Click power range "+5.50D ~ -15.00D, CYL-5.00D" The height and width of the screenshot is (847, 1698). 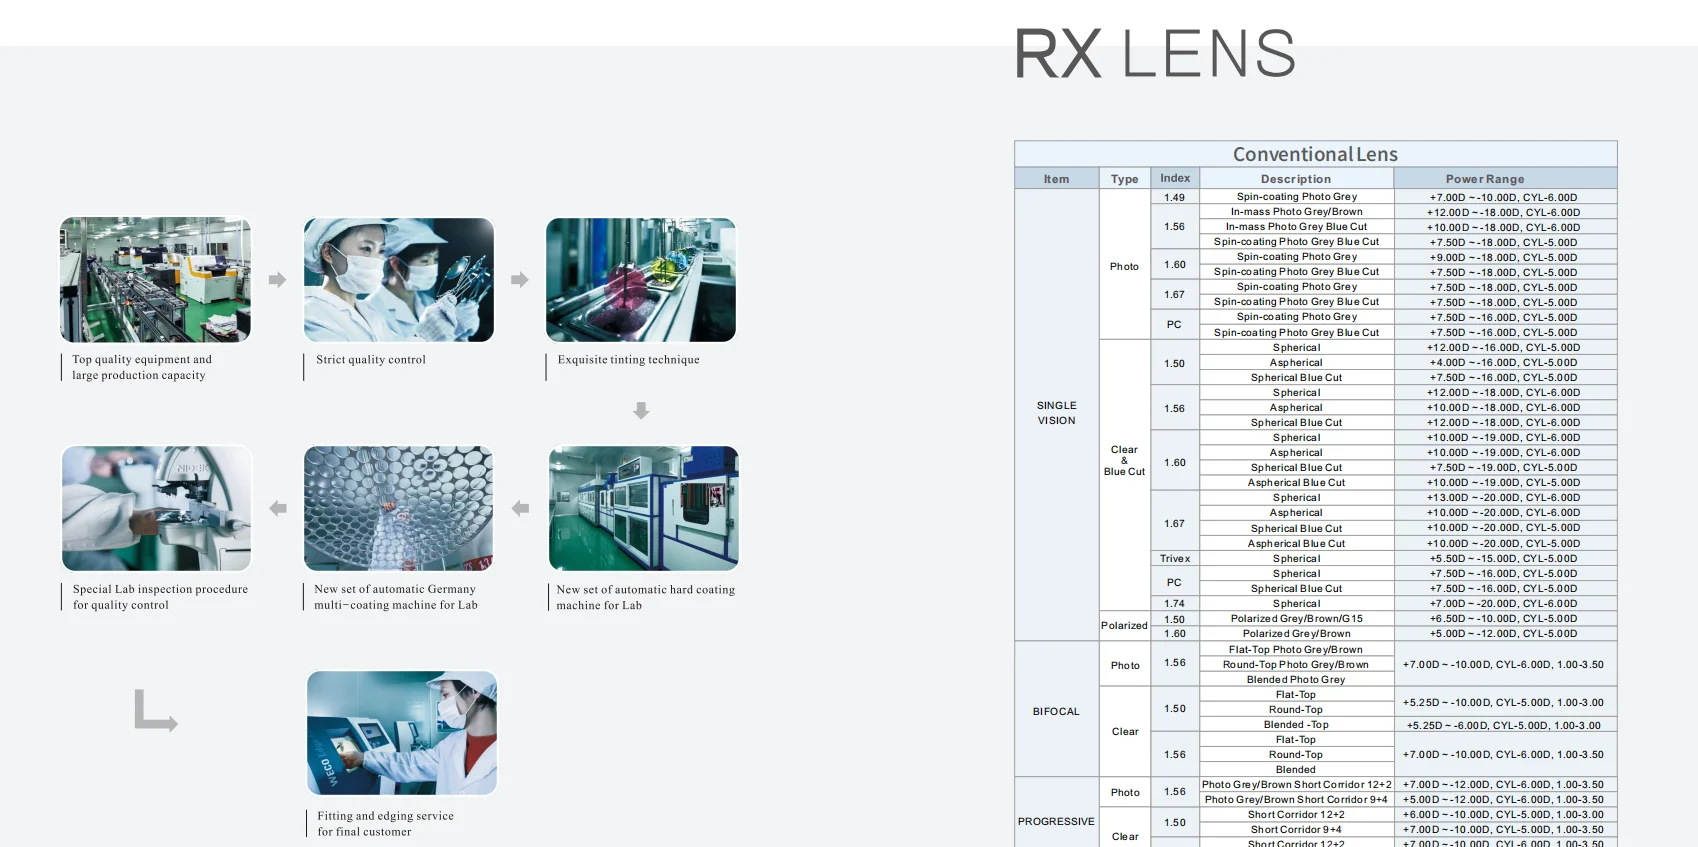click(1504, 558)
